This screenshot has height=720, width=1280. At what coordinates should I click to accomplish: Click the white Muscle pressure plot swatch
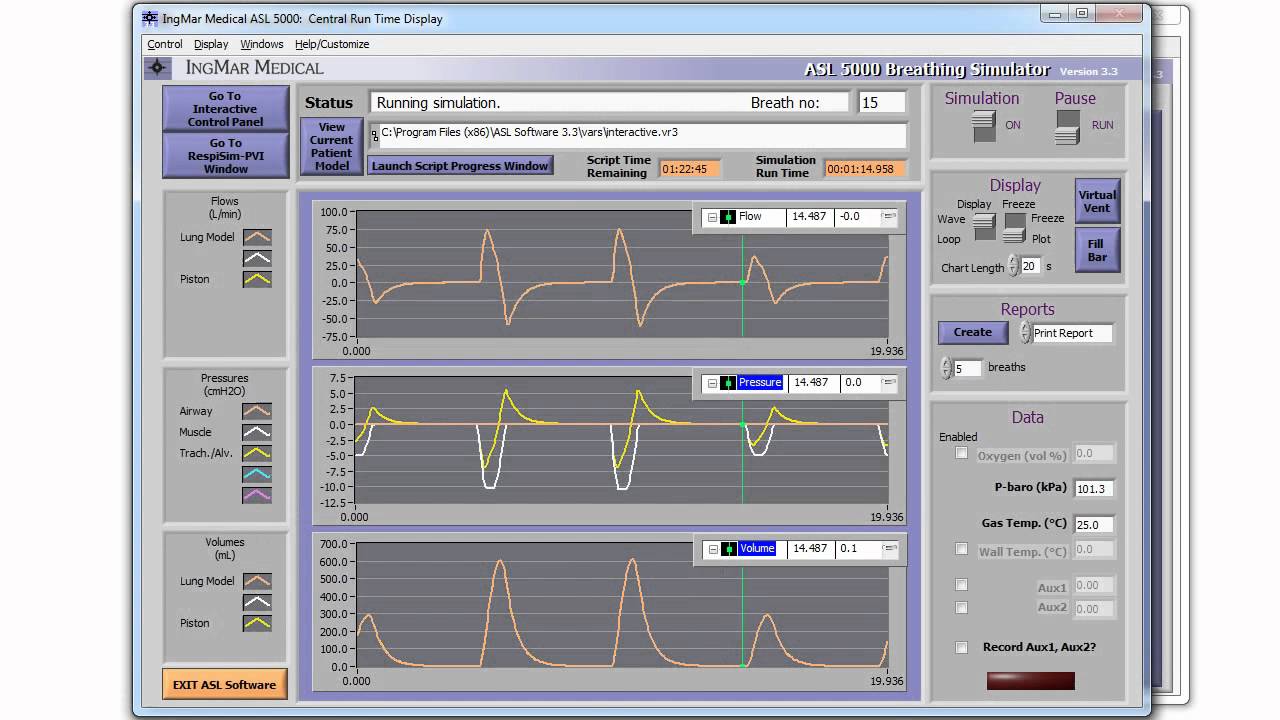tap(257, 432)
